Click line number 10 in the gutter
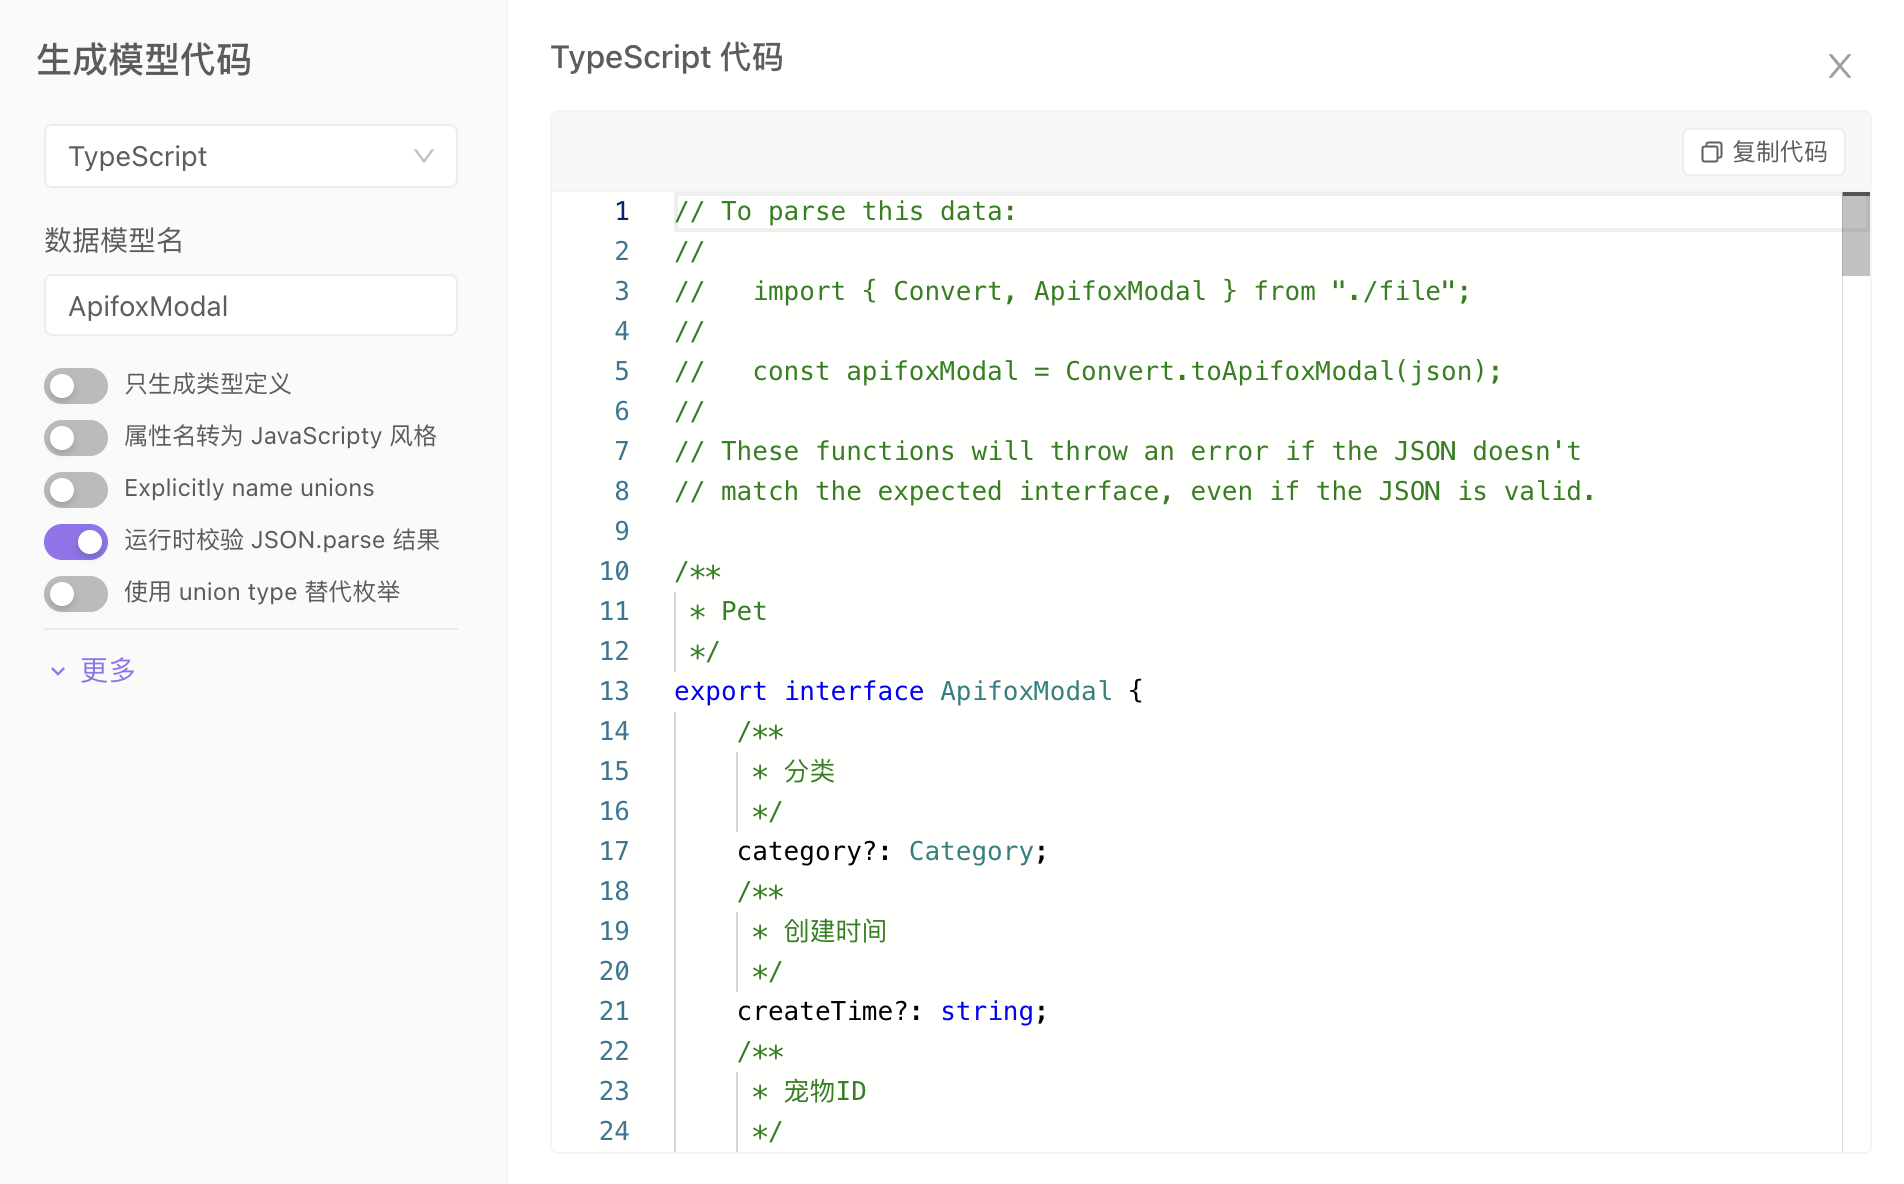The width and height of the screenshot is (1904, 1184). pyautogui.click(x=614, y=571)
